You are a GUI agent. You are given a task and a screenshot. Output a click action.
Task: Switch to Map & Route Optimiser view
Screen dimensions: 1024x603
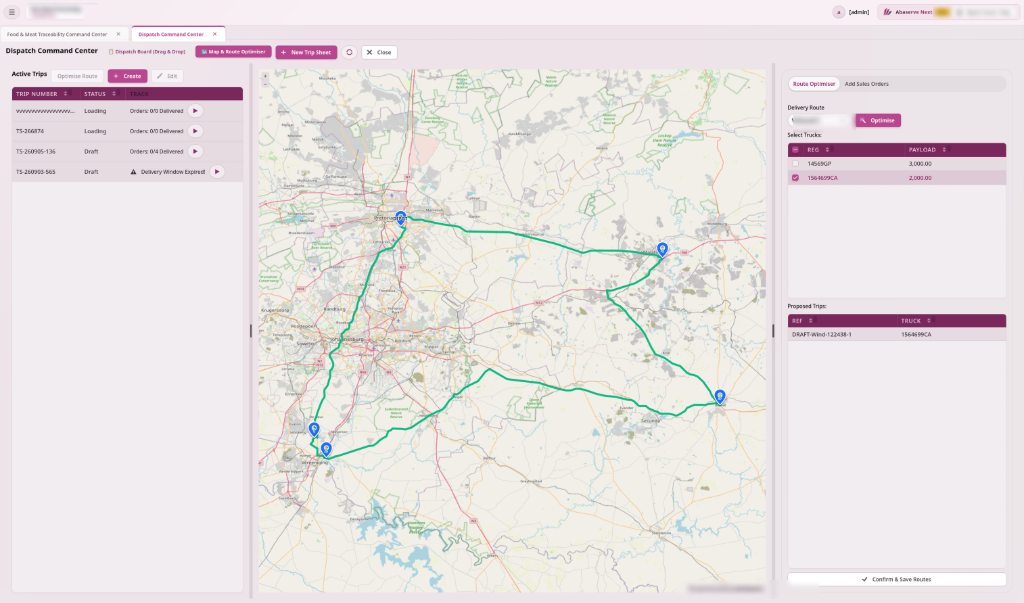point(233,52)
